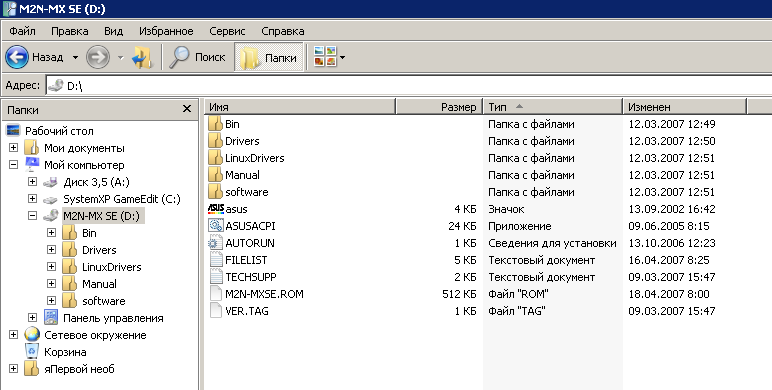Select Панель управления icon in tree
Screen dimensions: 772x390
(x=51, y=318)
